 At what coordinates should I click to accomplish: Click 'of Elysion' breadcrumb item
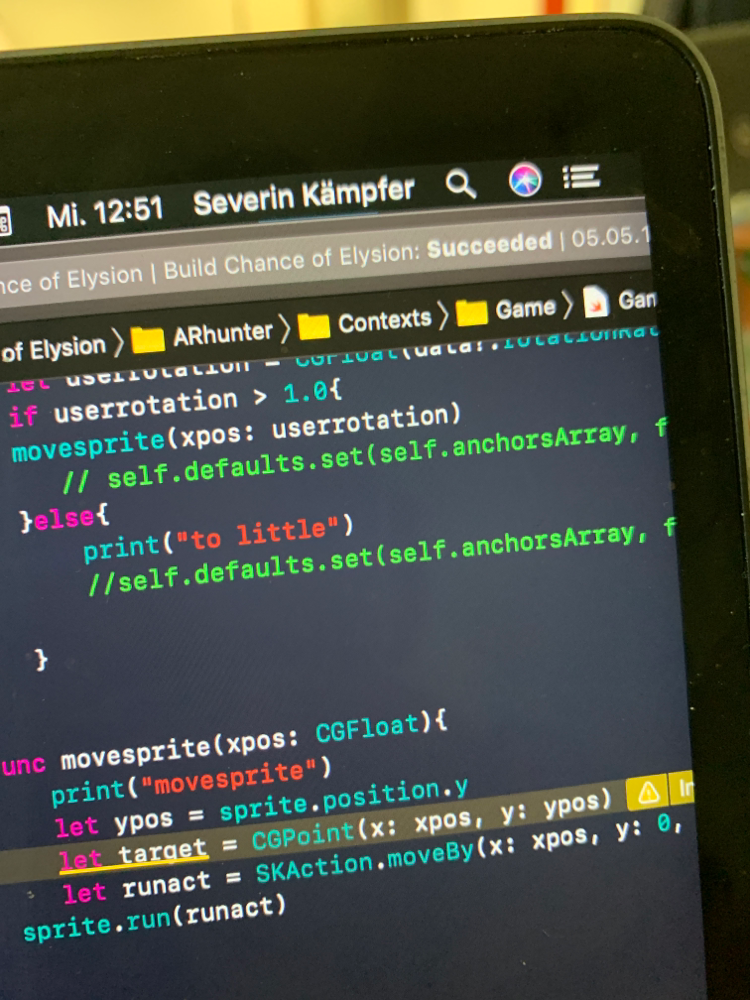click(54, 349)
